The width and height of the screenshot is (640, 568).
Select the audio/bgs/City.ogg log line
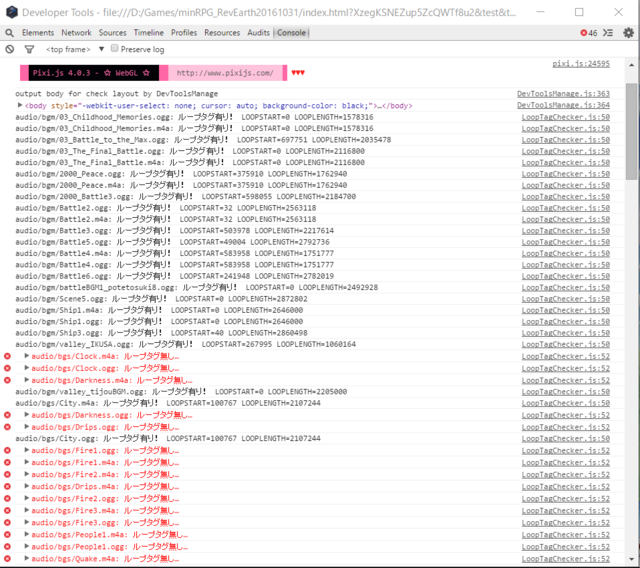(x=168, y=439)
